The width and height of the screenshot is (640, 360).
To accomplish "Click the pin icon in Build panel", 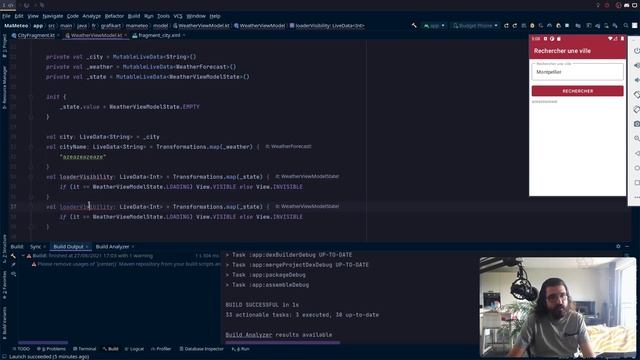I will (13, 265).
